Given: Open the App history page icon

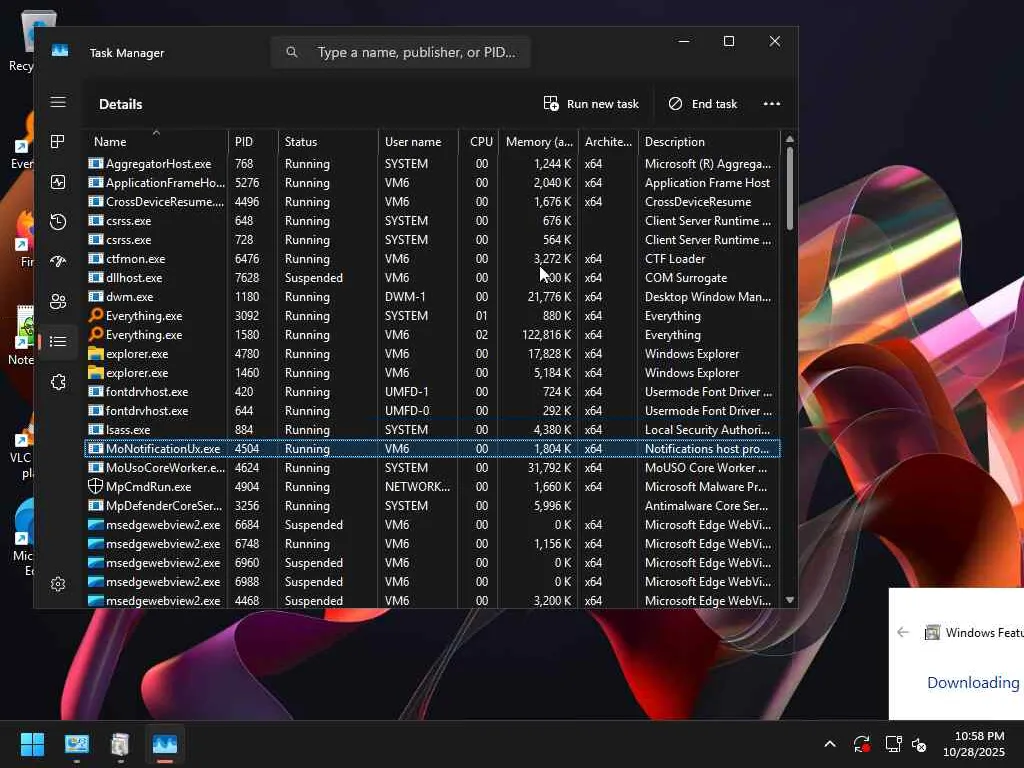Looking at the screenshot, I should click(58, 222).
